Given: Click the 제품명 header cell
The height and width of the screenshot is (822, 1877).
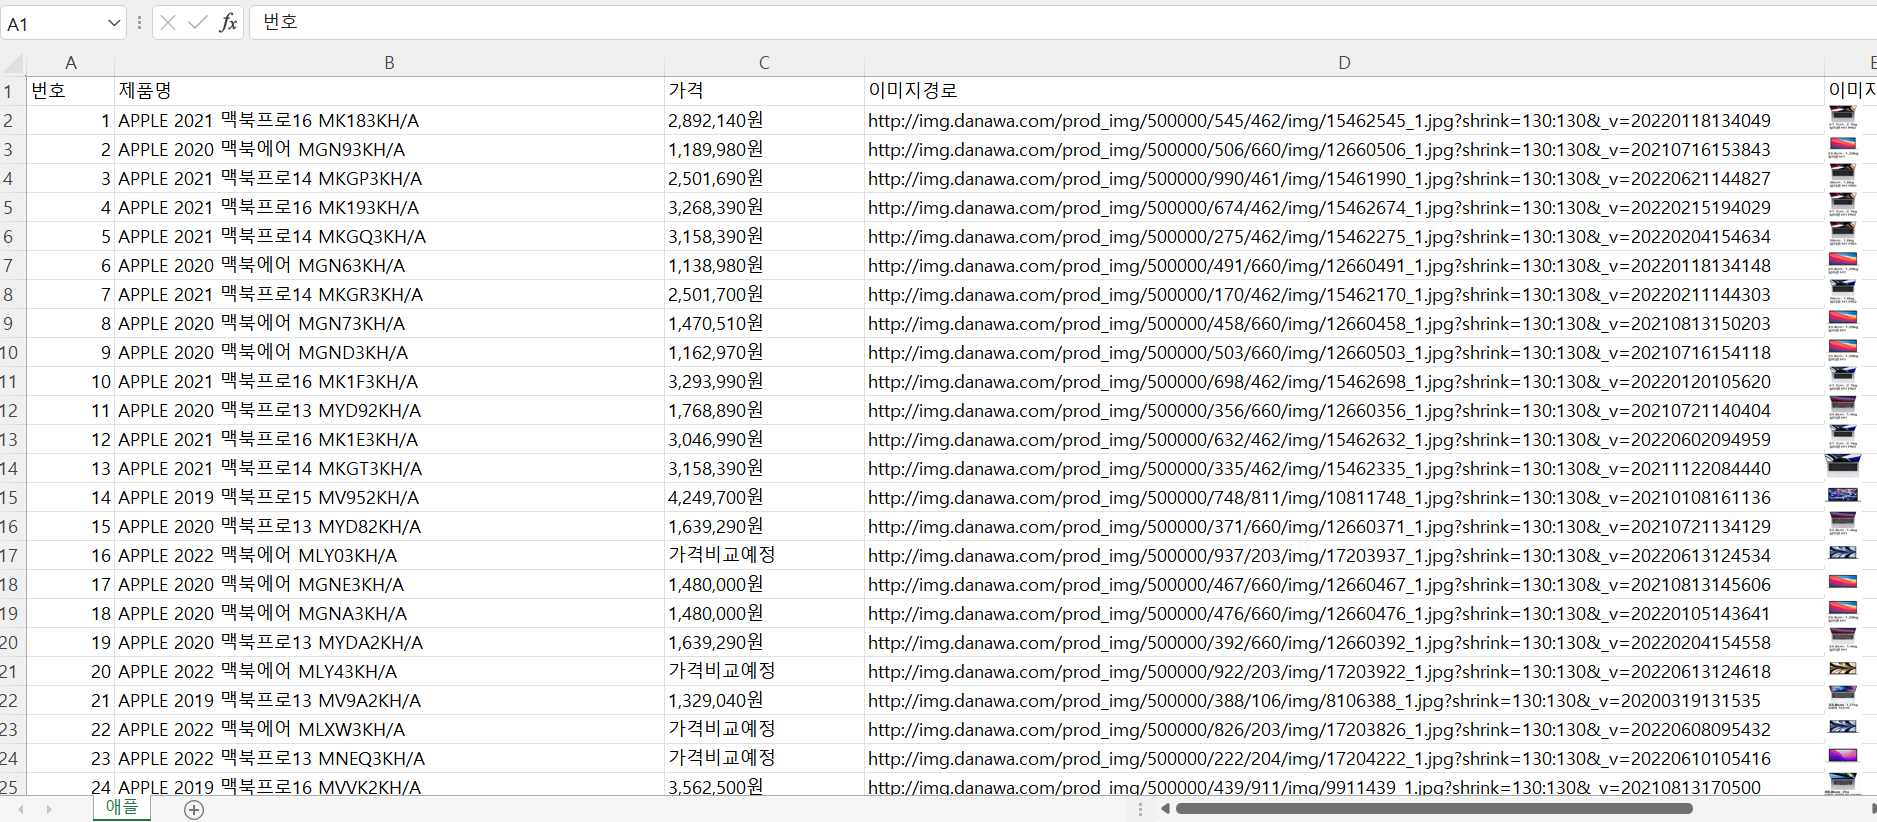Looking at the screenshot, I should point(389,91).
